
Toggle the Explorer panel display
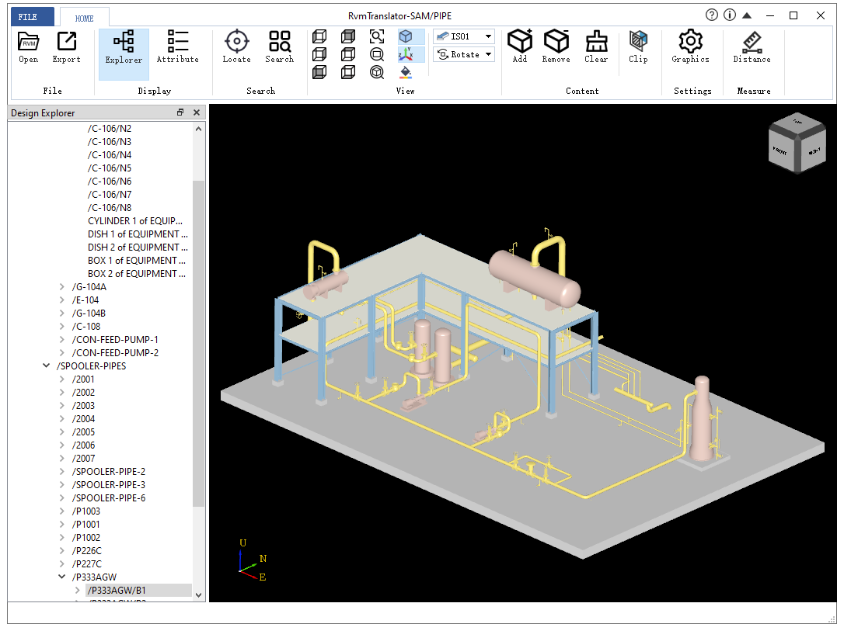tap(124, 46)
